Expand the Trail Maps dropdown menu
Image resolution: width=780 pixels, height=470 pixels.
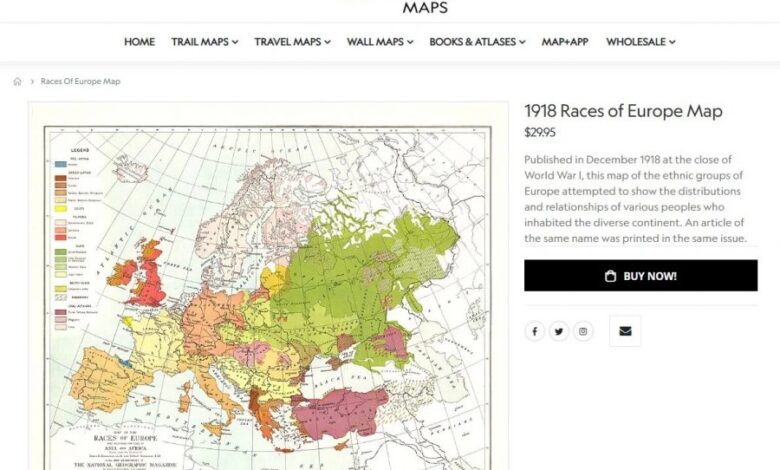click(204, 42)
